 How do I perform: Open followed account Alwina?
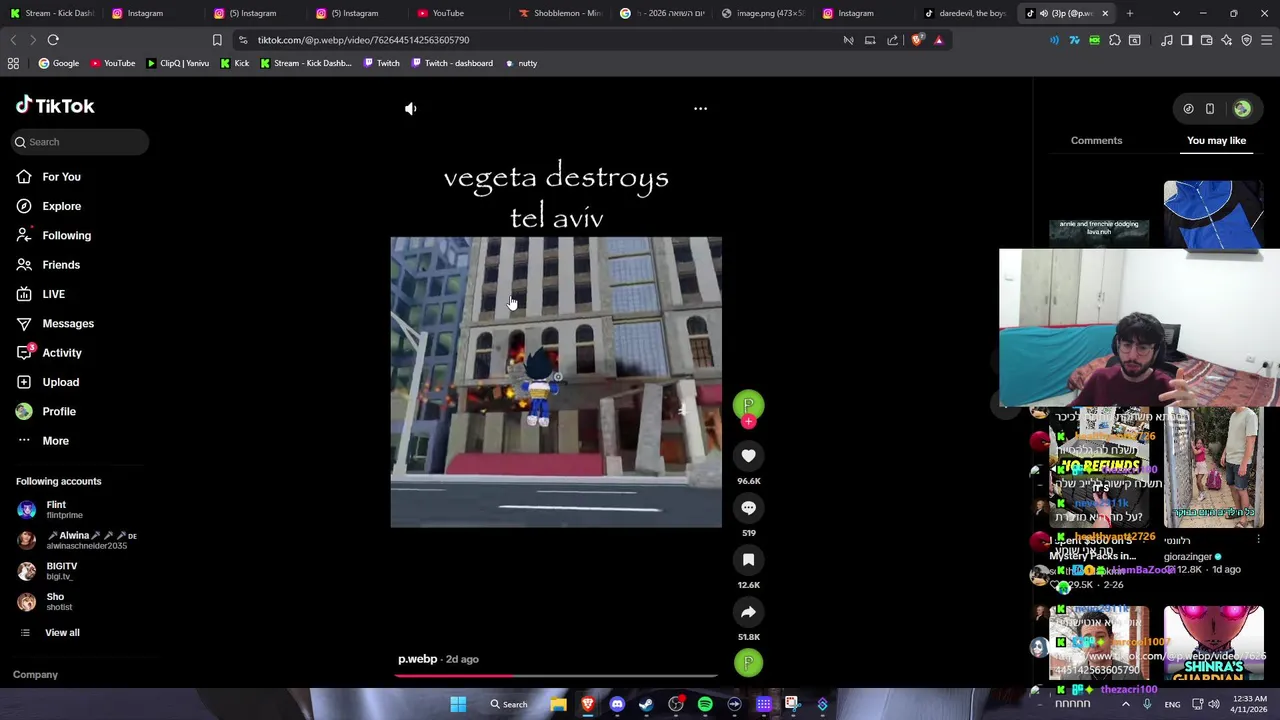(76, 540)
